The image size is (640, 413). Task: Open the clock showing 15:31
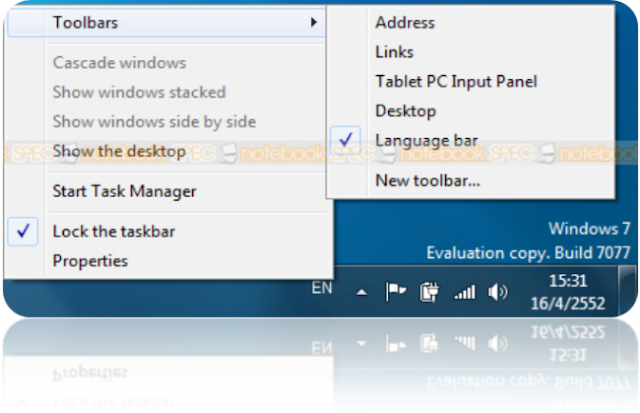click(x=568, y=292)
